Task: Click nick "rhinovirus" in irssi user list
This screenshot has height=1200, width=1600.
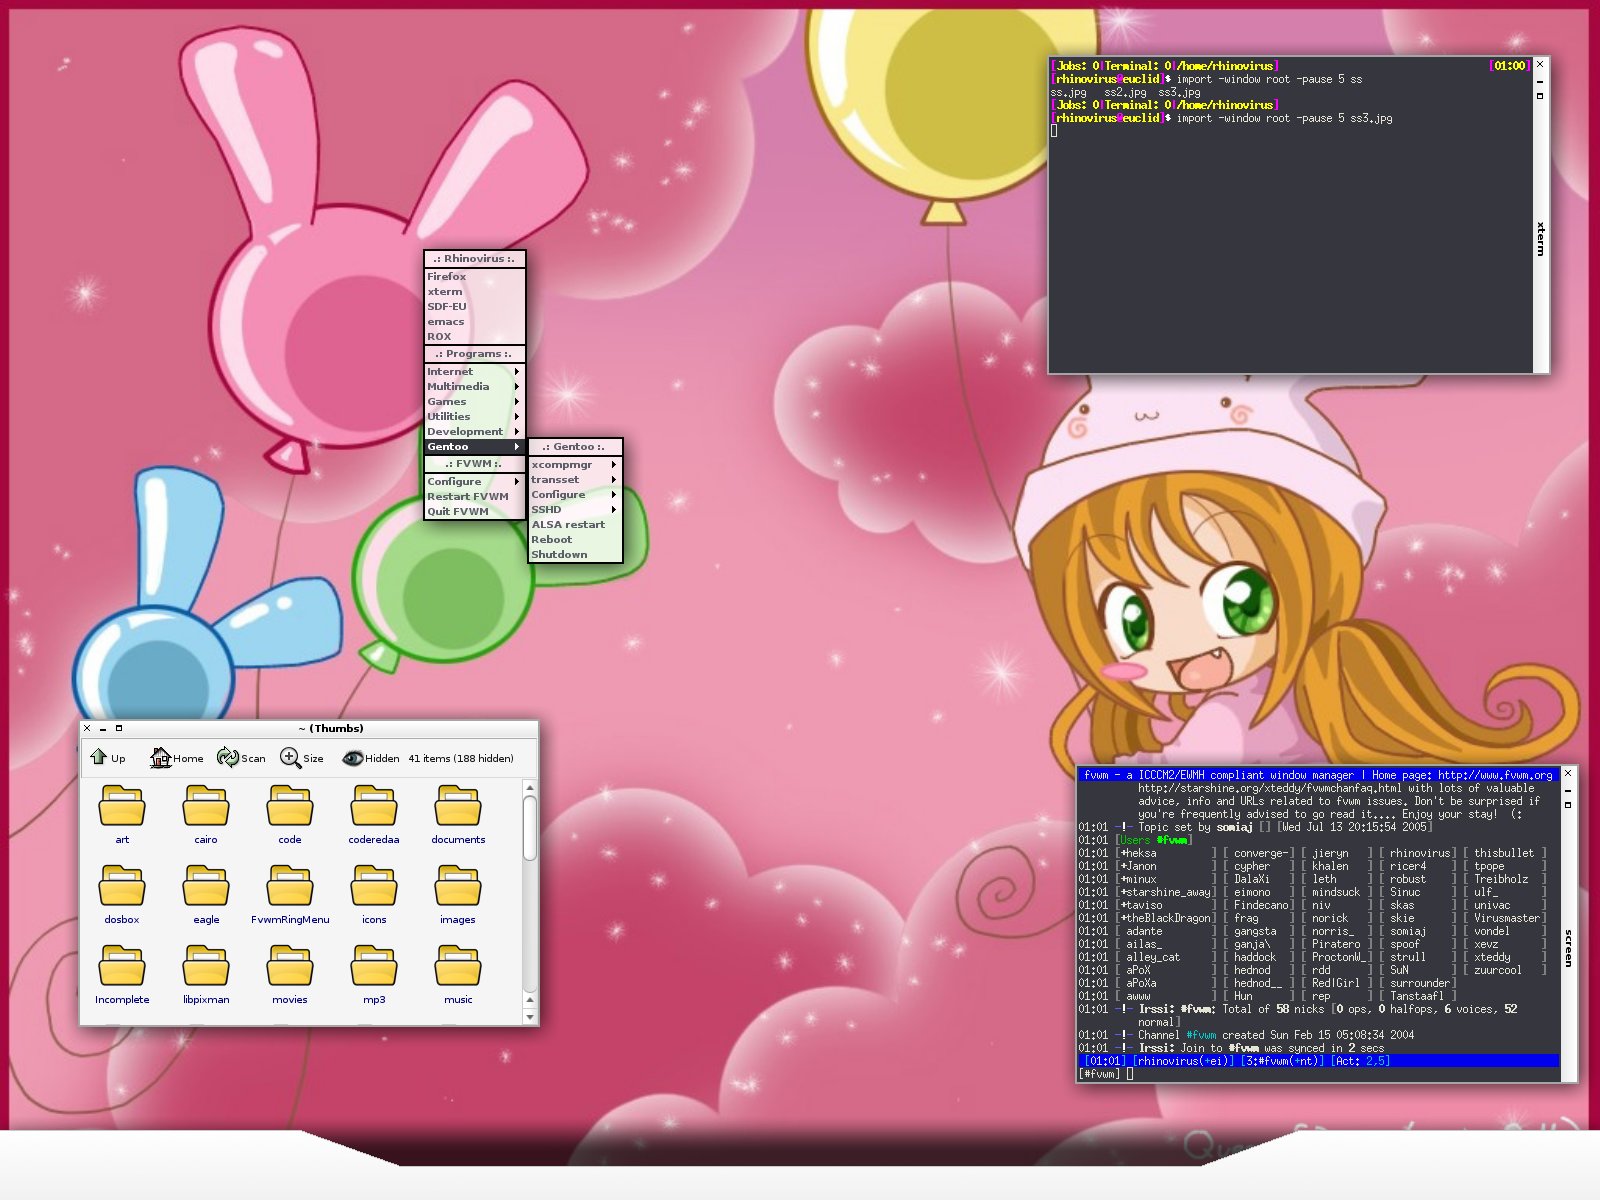Action: pos(1420,853)
